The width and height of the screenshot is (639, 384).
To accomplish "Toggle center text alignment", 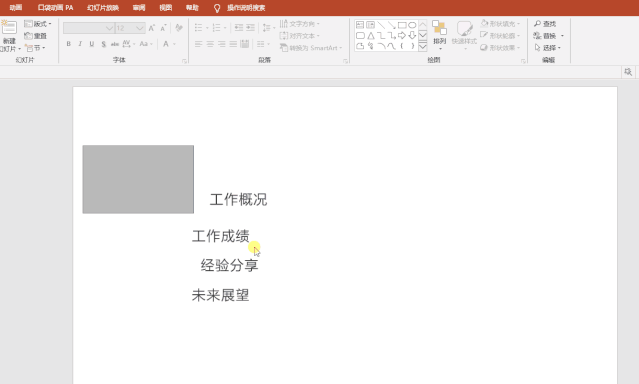I will 210,44.
